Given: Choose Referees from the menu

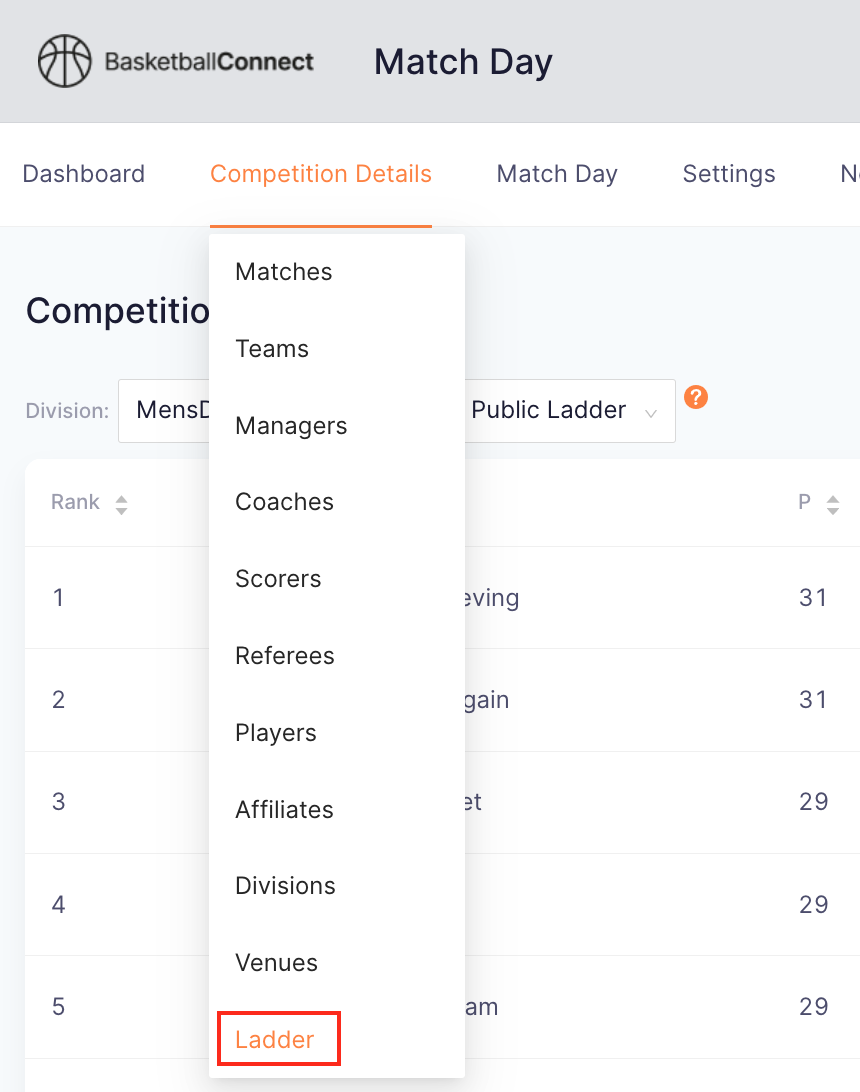Looking at the screenshot, I should pos(285,656).
